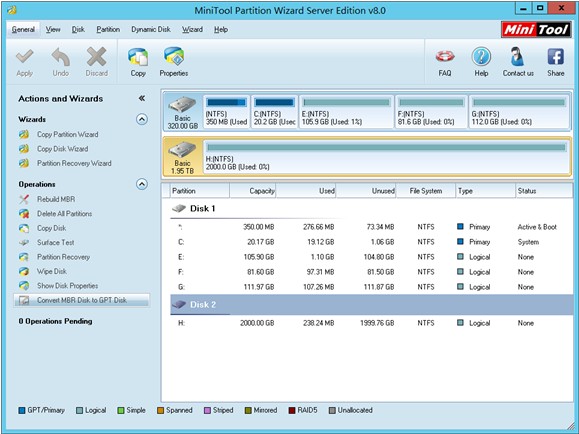Click the Apply checkmark icon
579x434 pixels.
click(25, 57)
